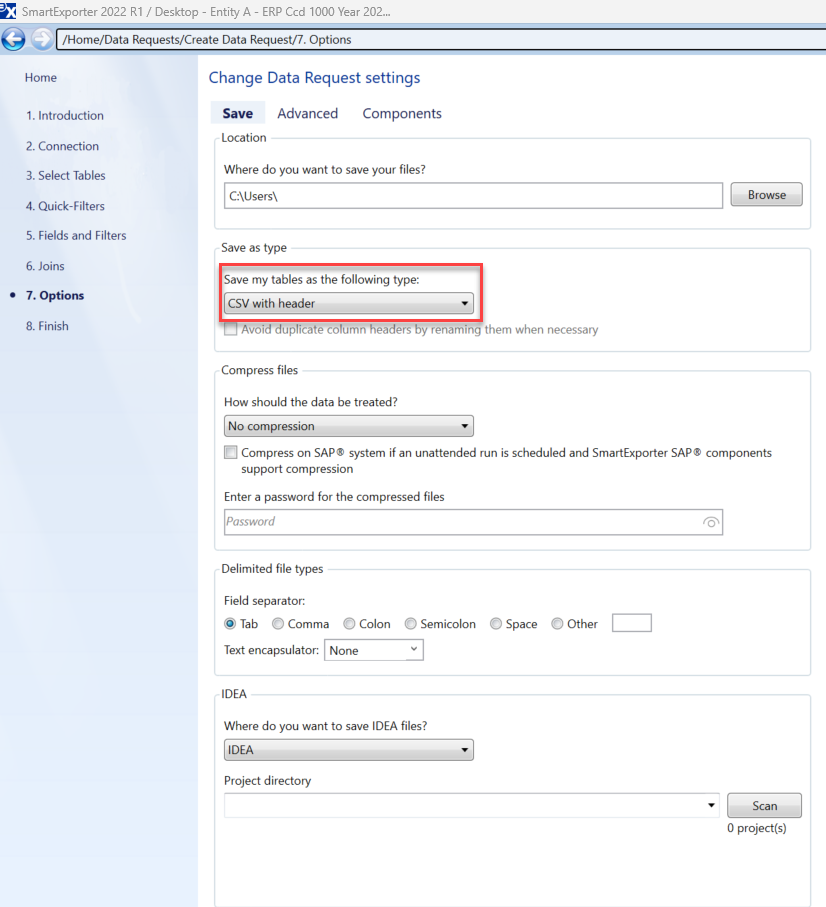Navigate to step 8. Finish
Viewport: 826px width, 907px height.
pos(47,326)
